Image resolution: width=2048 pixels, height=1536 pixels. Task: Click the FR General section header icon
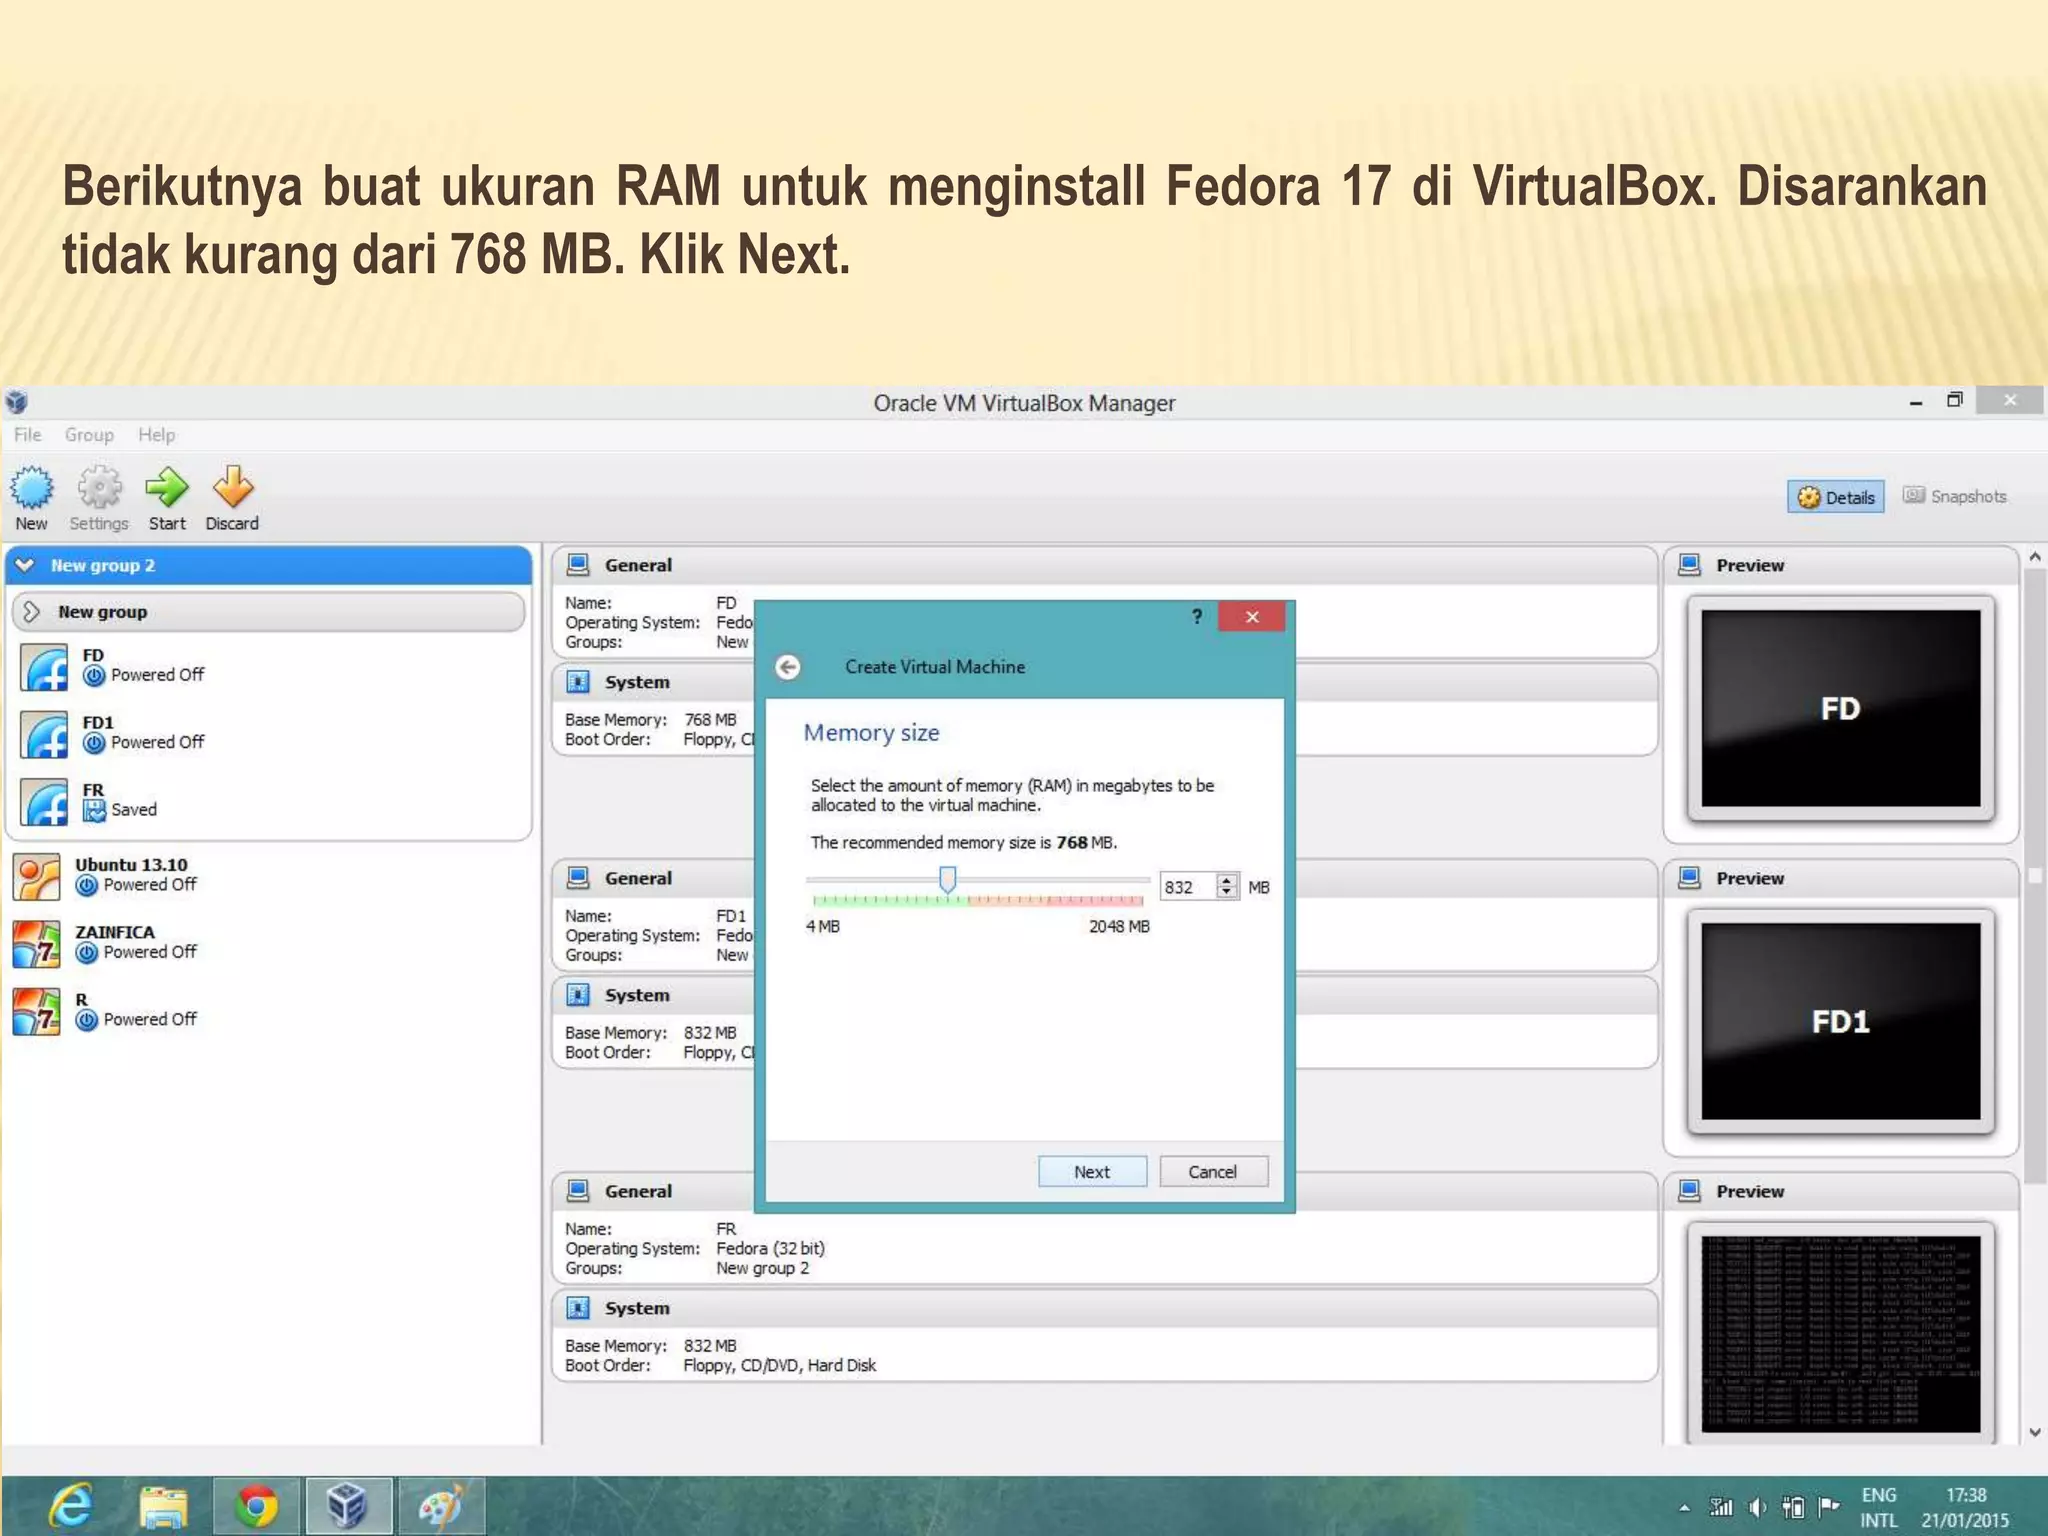(x=578, y=1191)
